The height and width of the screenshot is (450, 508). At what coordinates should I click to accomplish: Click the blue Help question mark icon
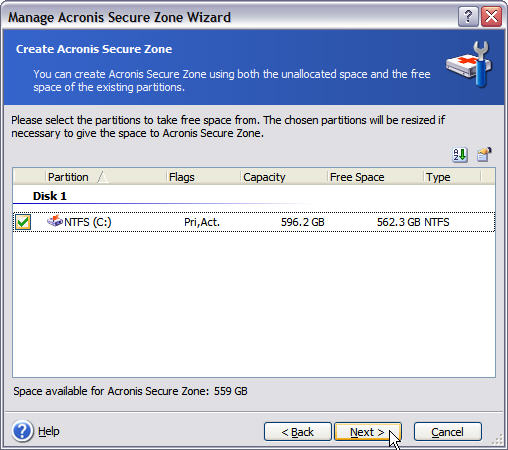(x=22, y=431)
